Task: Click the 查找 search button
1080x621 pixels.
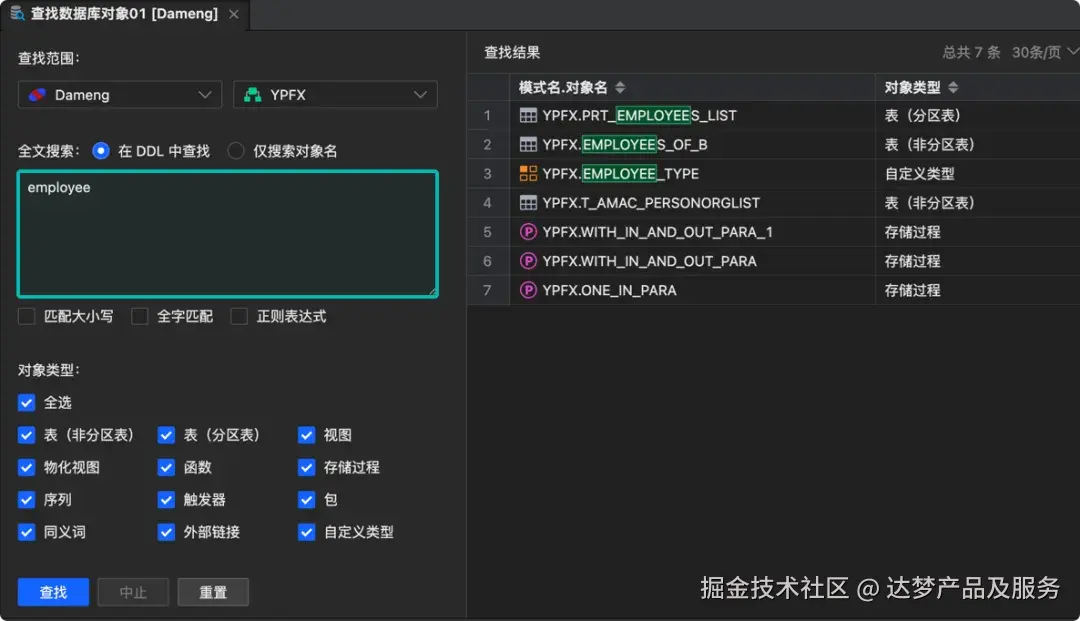Action: point(53,592)
